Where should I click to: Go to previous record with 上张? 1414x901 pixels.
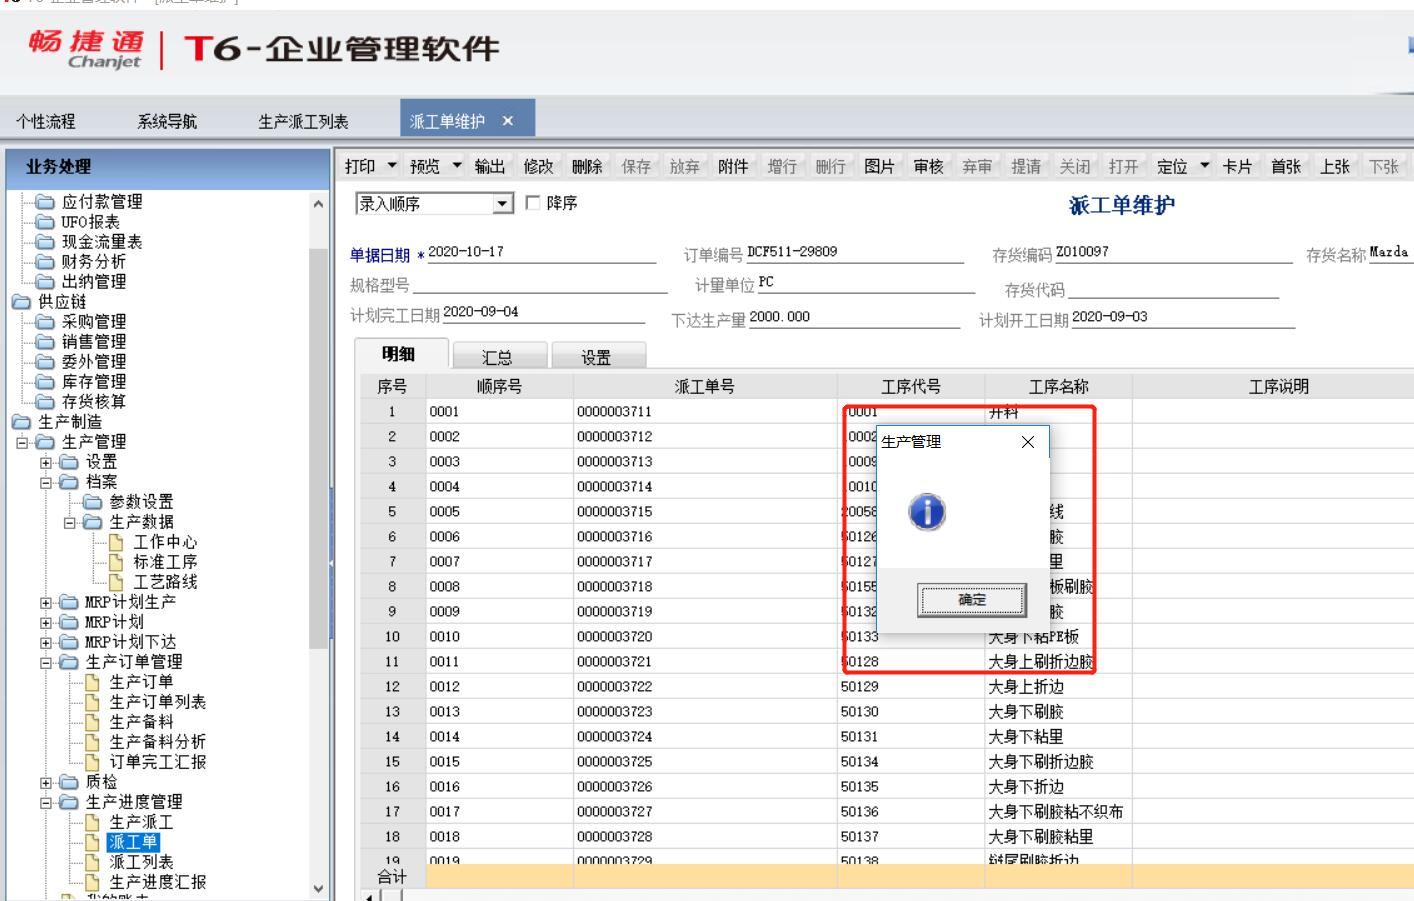(1335, 166)
